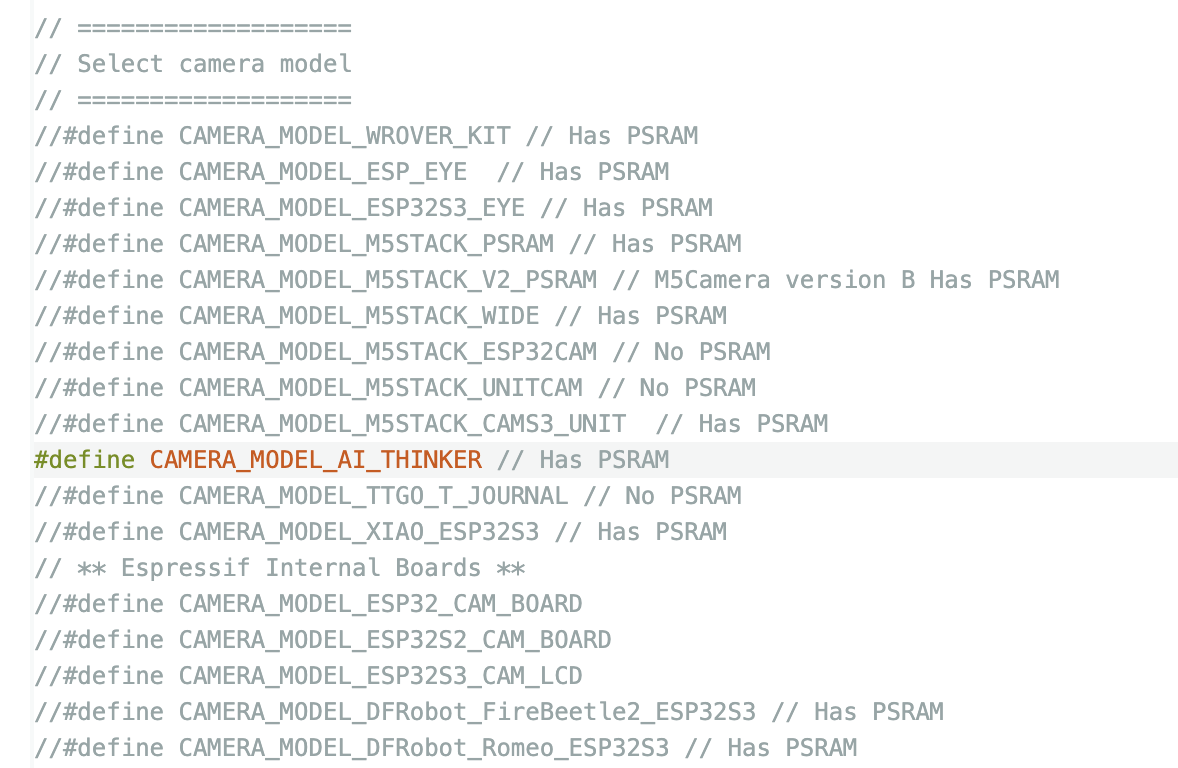The height and width of the screenshot is (768, 1178).
Task: Click on CAMERA_MODEL_ESP32_CAM_BOARD identifier
Action: coord(380,604)
